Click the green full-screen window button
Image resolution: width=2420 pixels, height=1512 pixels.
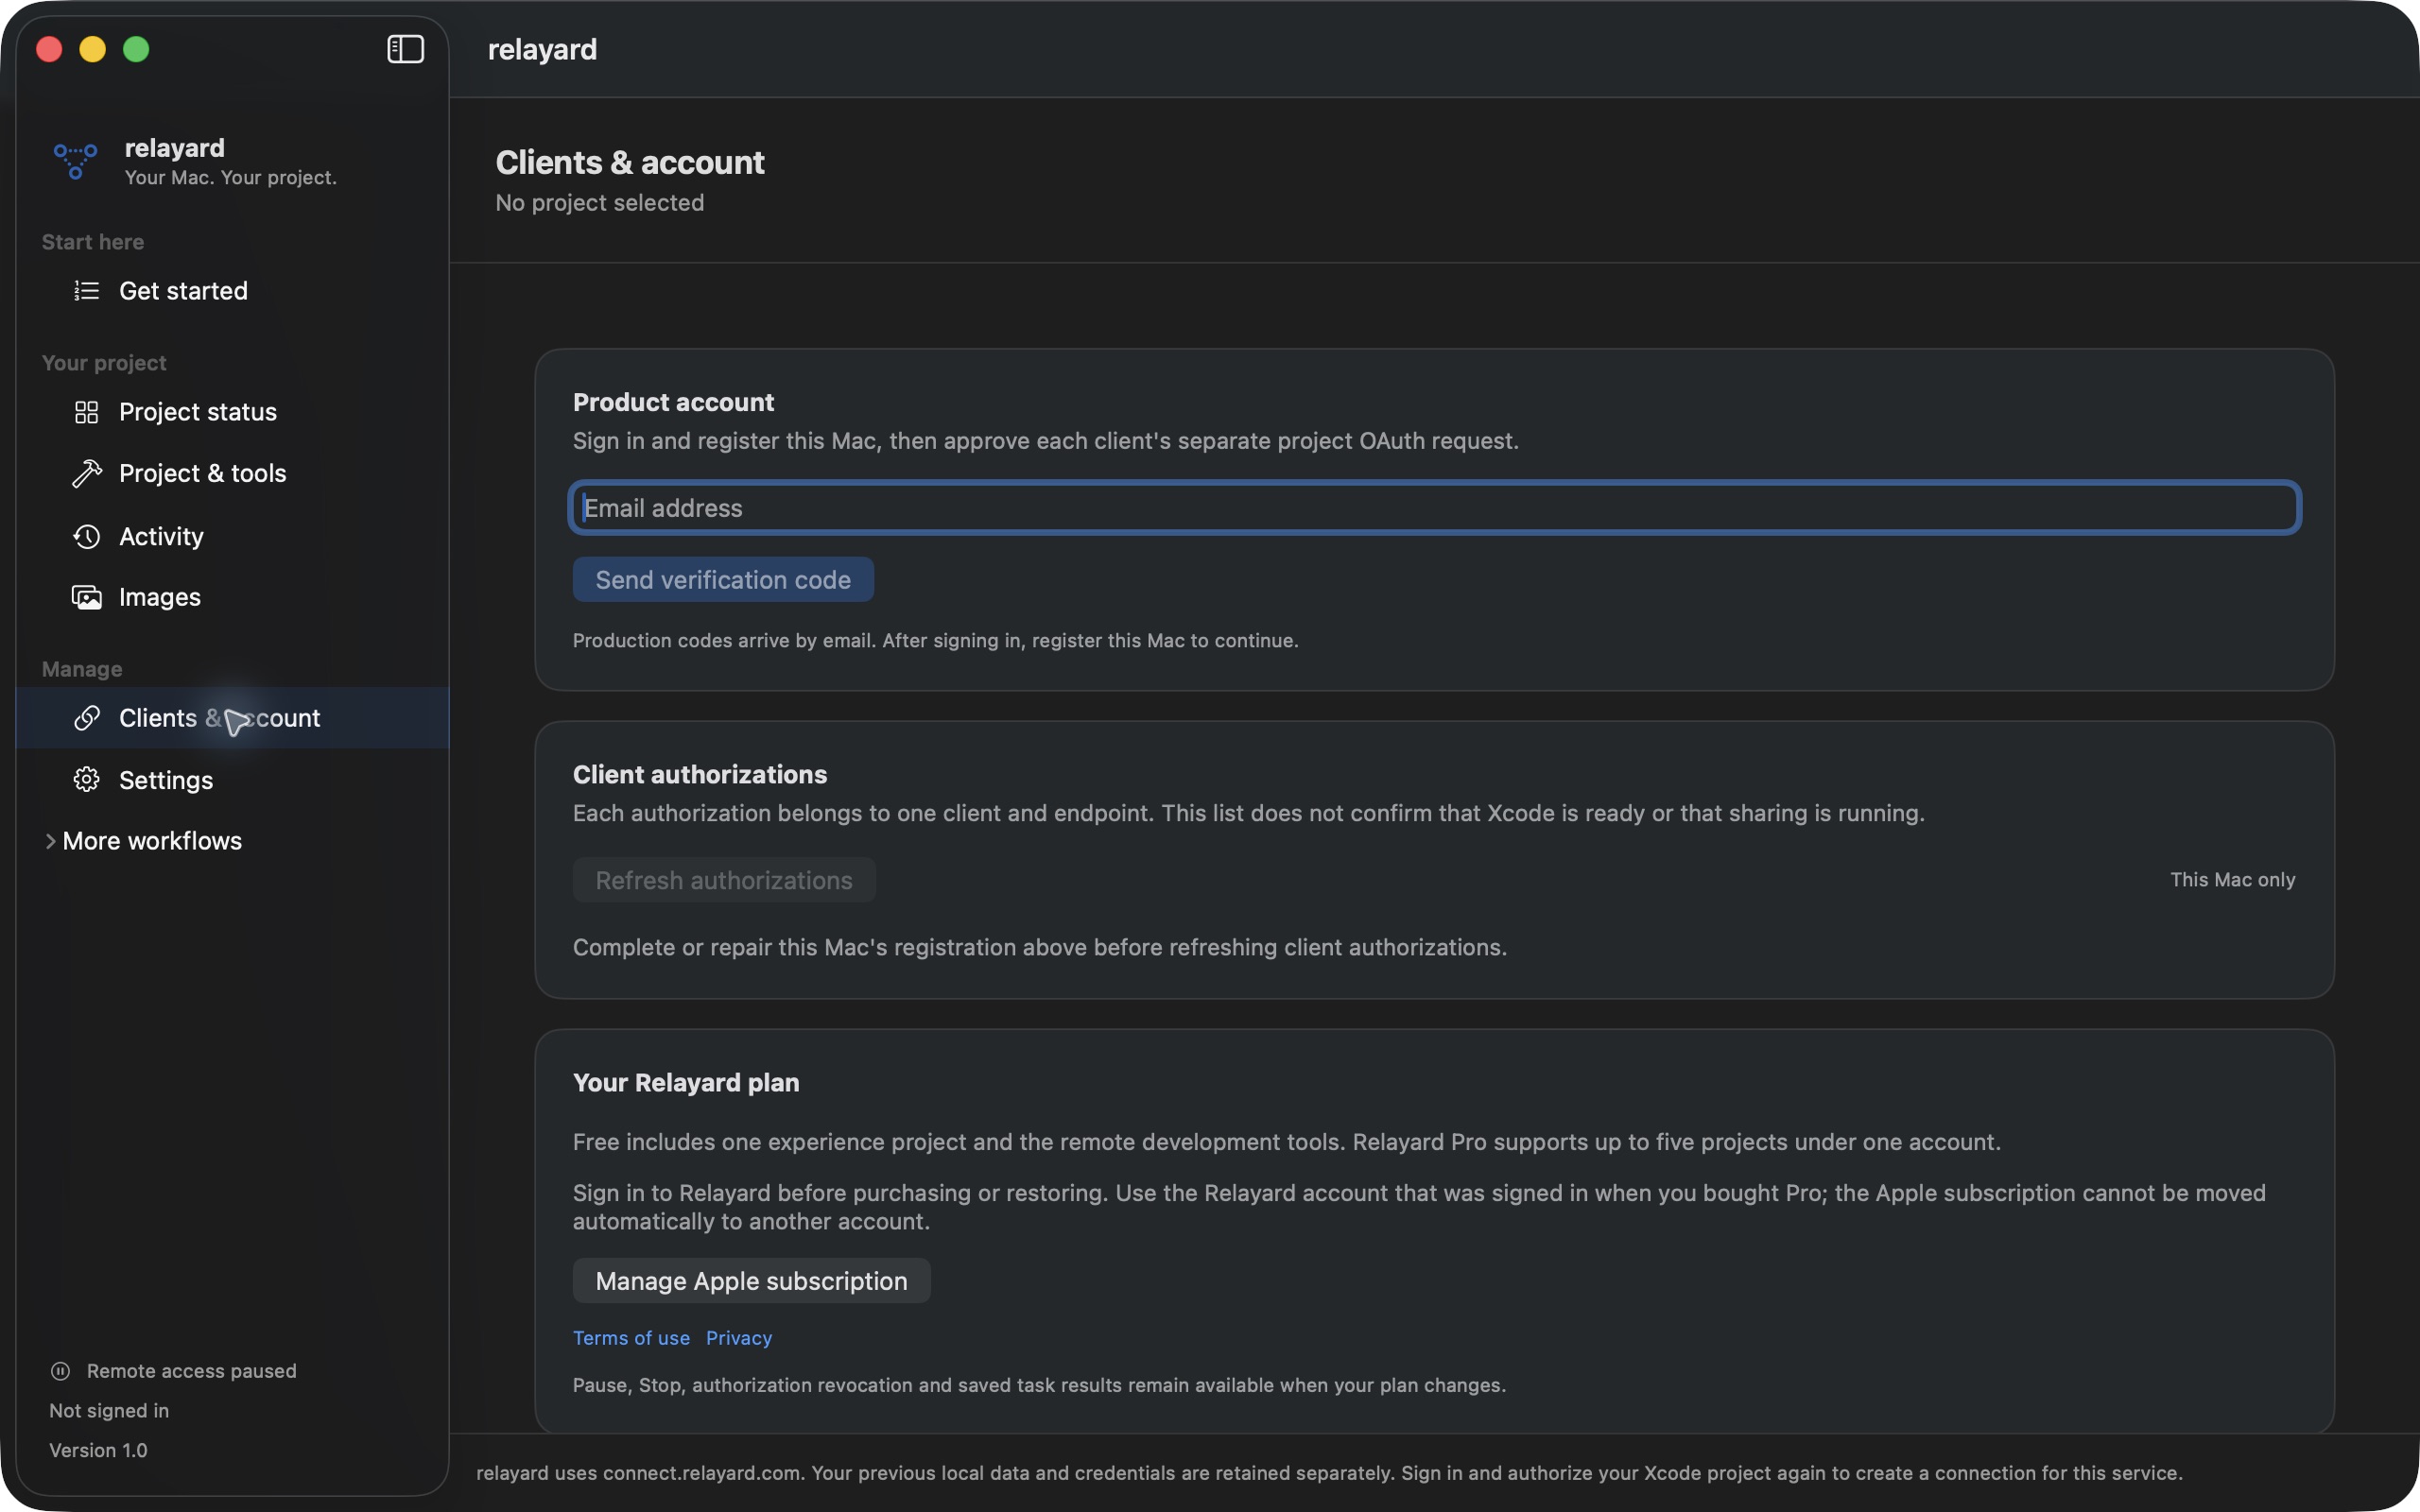(x=136, y=49)
